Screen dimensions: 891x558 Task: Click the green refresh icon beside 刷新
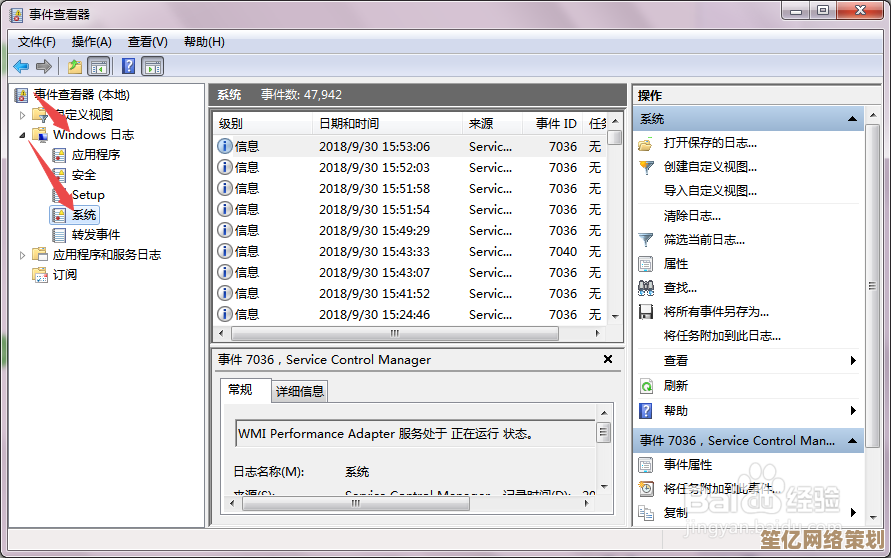tap(646, 386)
